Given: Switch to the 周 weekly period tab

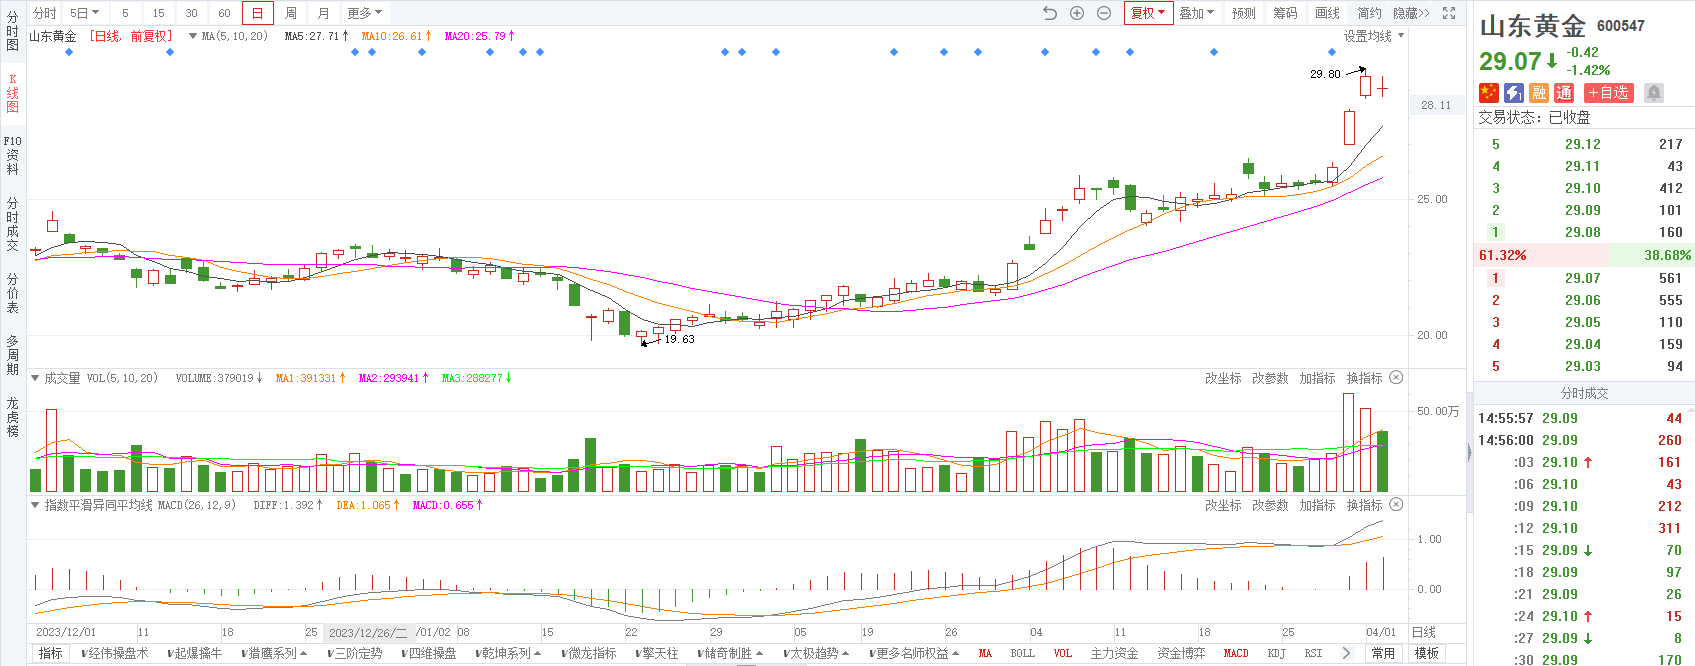Looking at the screenshot, I should point(290,13).
